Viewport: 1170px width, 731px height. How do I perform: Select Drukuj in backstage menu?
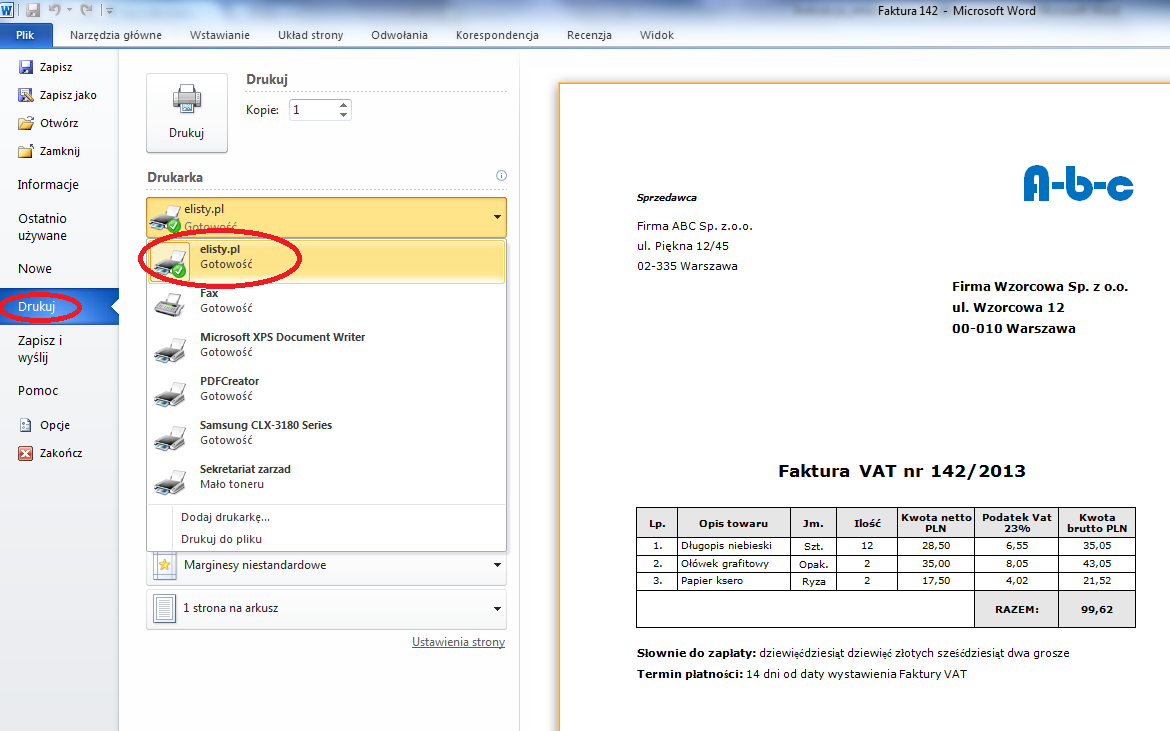(59, 307)
